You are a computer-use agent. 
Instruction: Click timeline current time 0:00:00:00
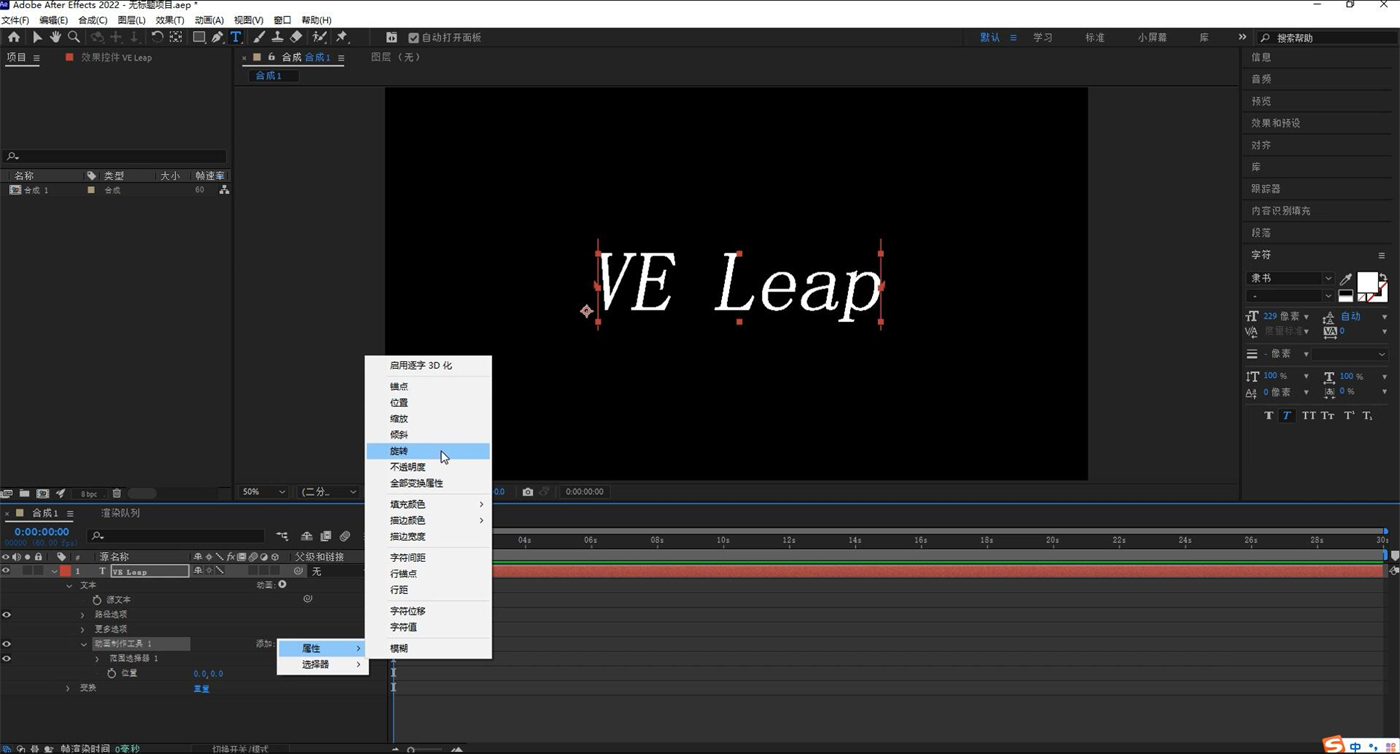pos(42,532)
